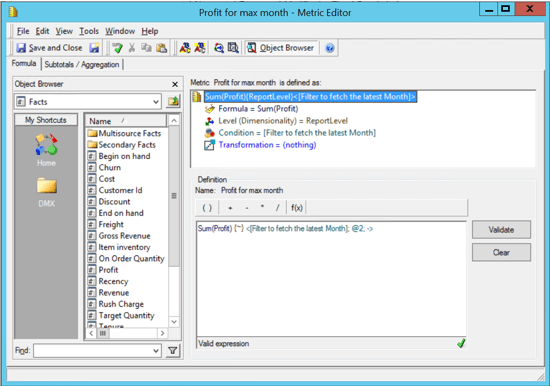Click the Find input field

[x=97, y=351]
